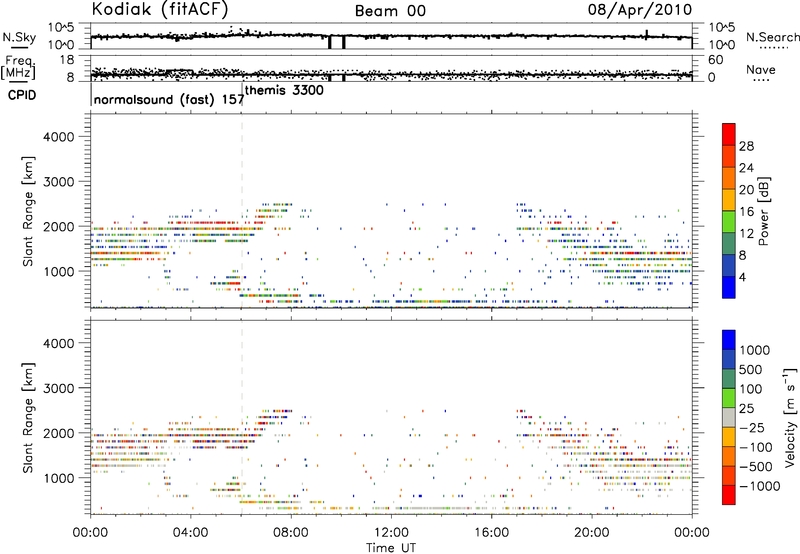Click the grey segment of the Velocity colorbar
The width and height of the screenshot is (800, 554).
point(729,417)
